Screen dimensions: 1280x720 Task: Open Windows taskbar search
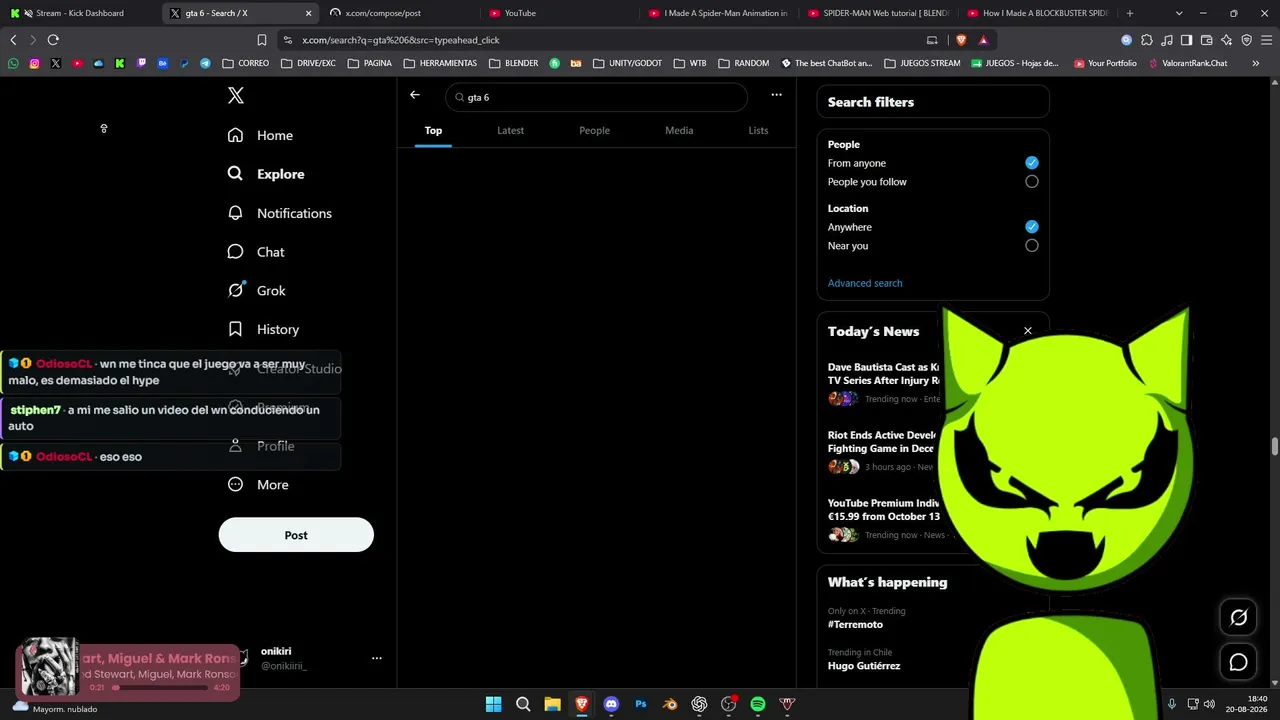coord(523,704)
